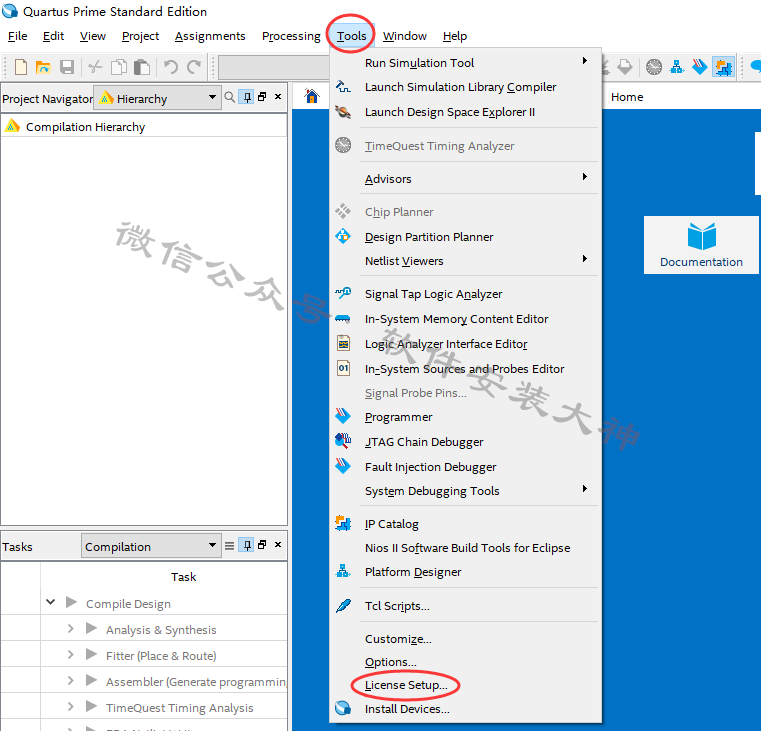Image resolution: width=761 pixels, height=731 pixels.
Task: Select Tcl Scripts... menu entry
Action: point(465,606)
